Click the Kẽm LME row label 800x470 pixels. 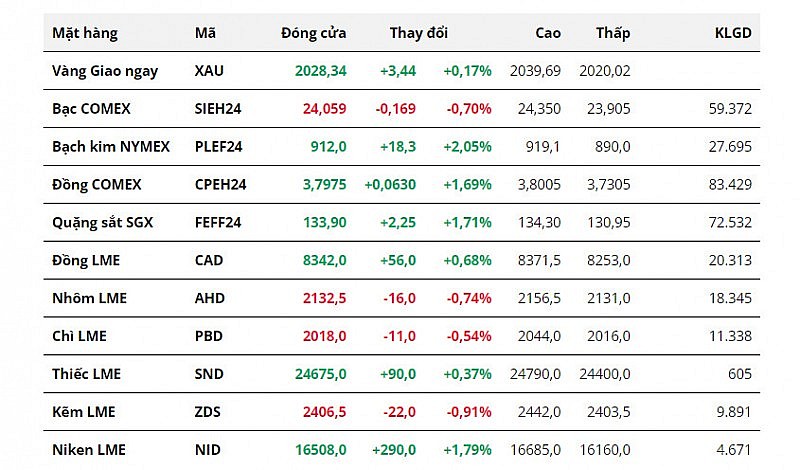[85, 413]
